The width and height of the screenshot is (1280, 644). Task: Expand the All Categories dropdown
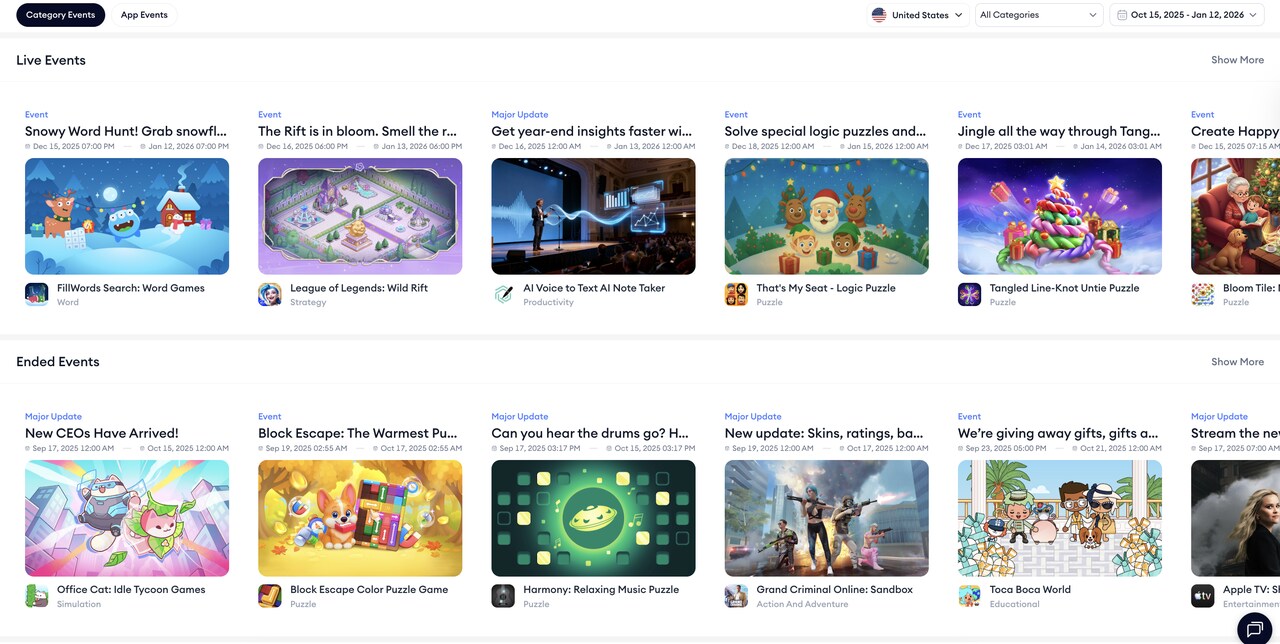1038,15
